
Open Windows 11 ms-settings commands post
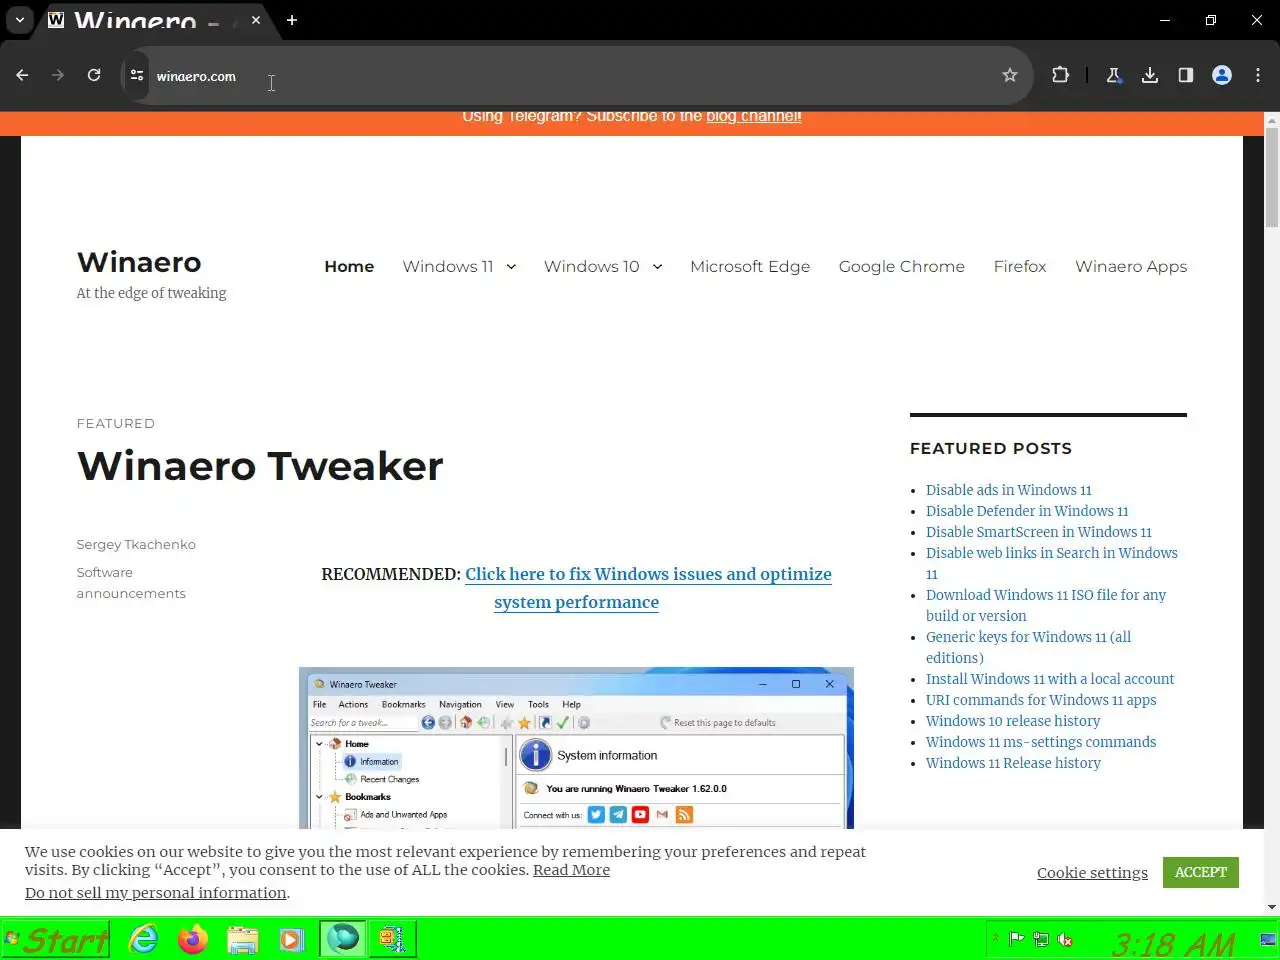click(1041, 742)
